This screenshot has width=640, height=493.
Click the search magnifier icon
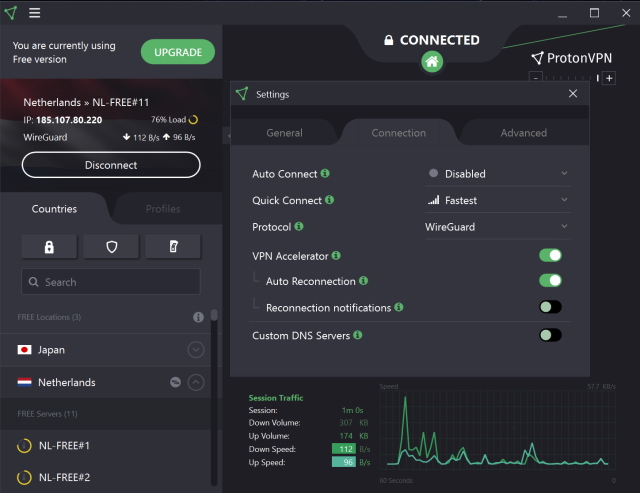33,282
